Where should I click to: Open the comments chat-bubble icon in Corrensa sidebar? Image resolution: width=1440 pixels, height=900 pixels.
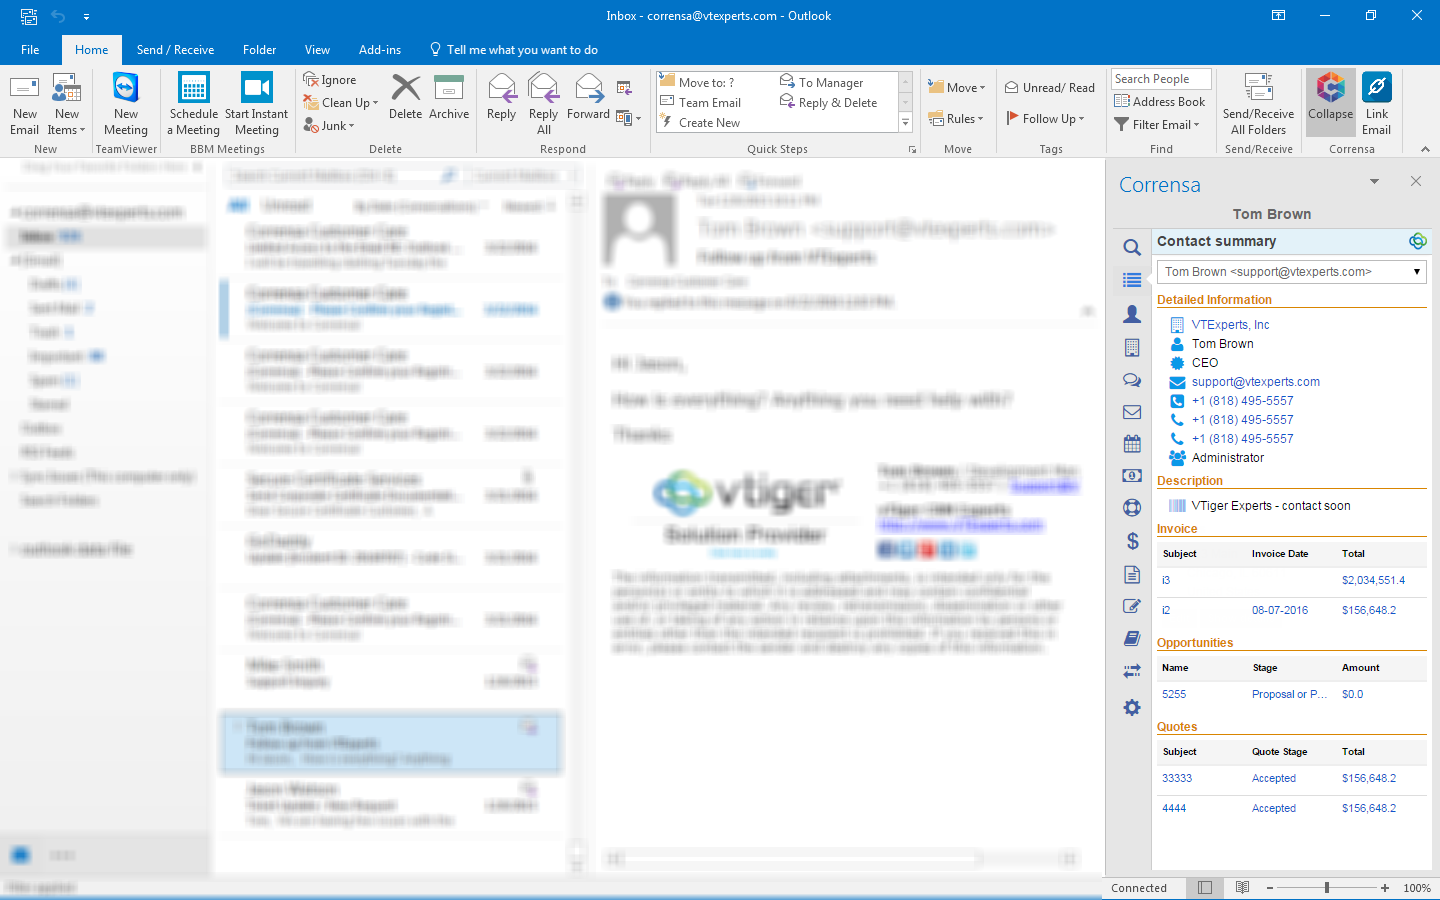pyautogui.click(x=1132, y=380)
